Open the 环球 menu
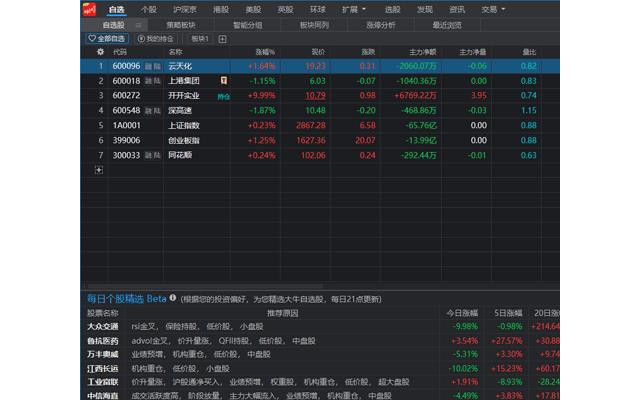 318,9
